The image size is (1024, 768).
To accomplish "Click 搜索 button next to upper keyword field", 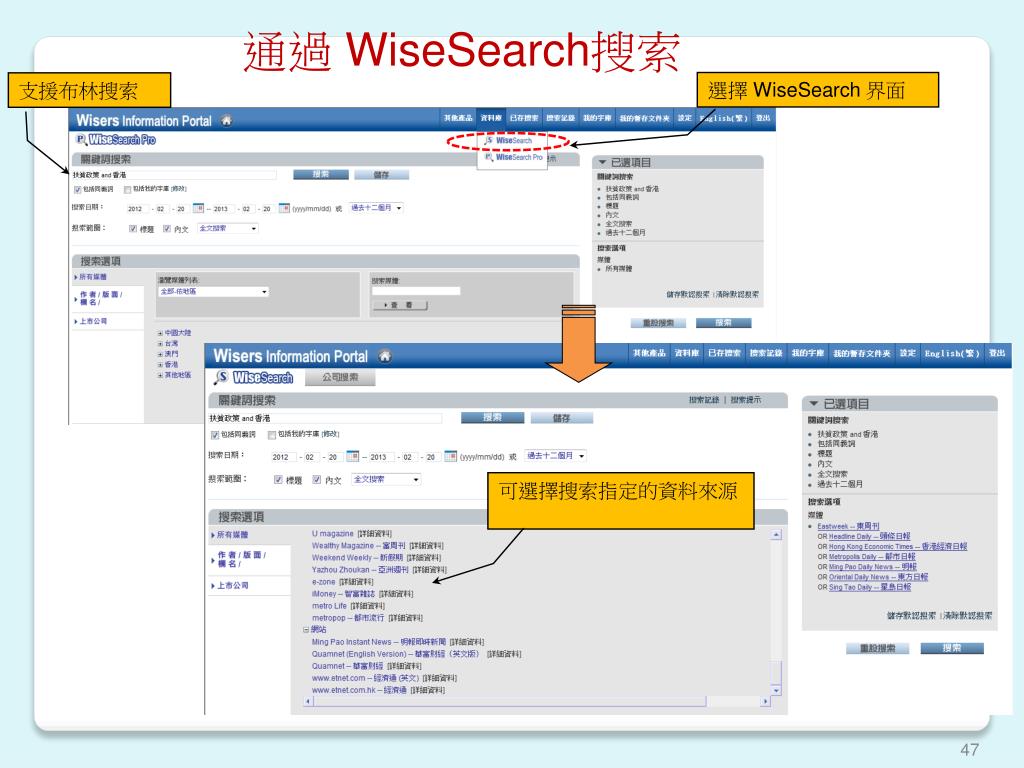I will tap(321, 174).
